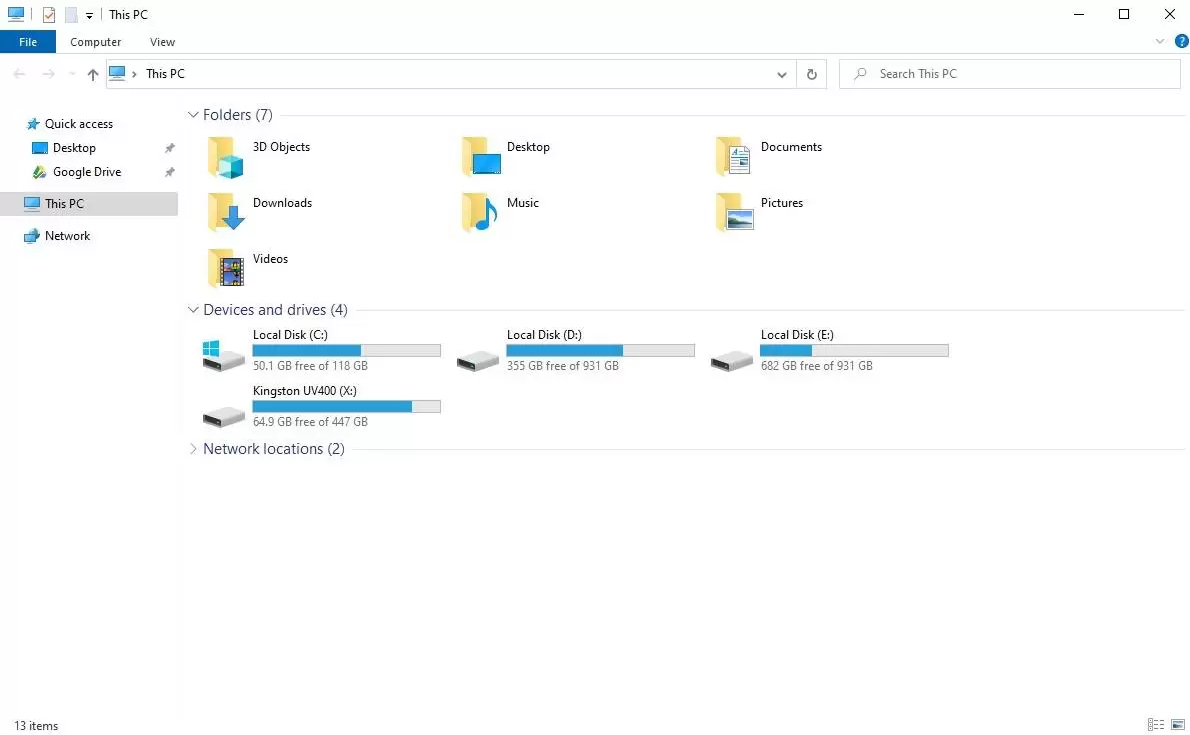This screenshot has width=1190, height=735.
Task: Switch to details view
Action: click(1155, 724)
